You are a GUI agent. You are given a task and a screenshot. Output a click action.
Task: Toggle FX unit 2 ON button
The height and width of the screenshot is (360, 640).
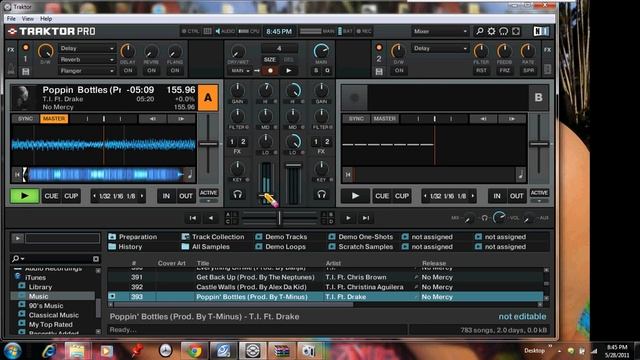point(399,71)
